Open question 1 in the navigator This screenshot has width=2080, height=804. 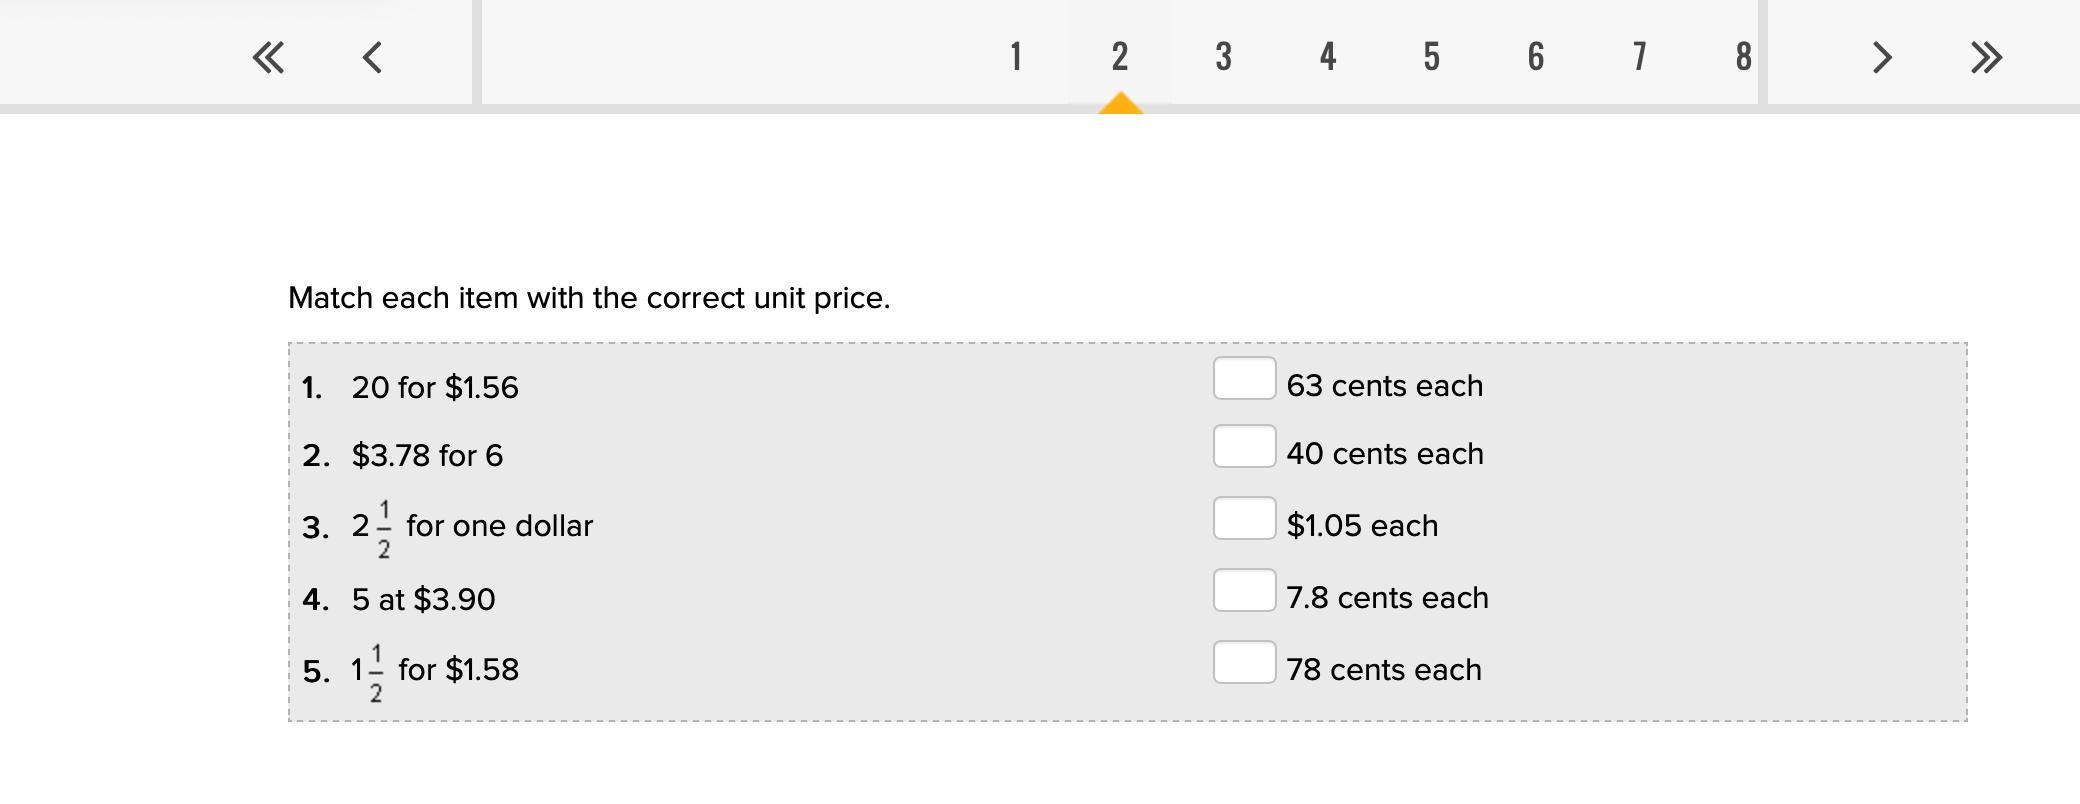pyautogui.click(x=1016, y=57)
